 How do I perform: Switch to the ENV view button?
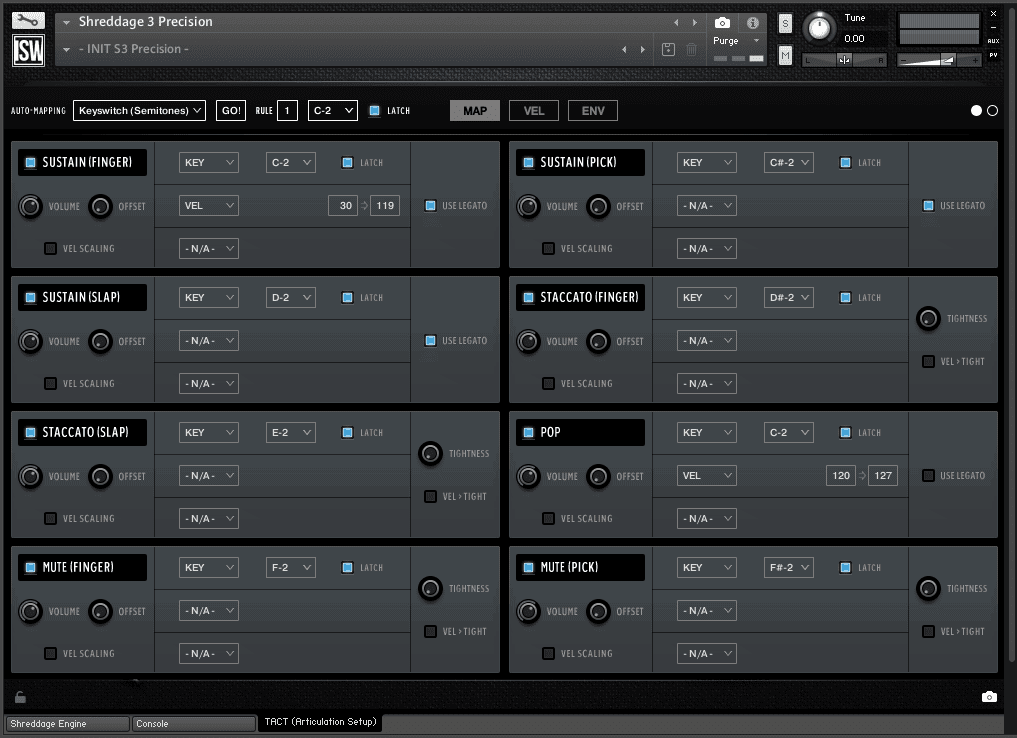(593, 111)
